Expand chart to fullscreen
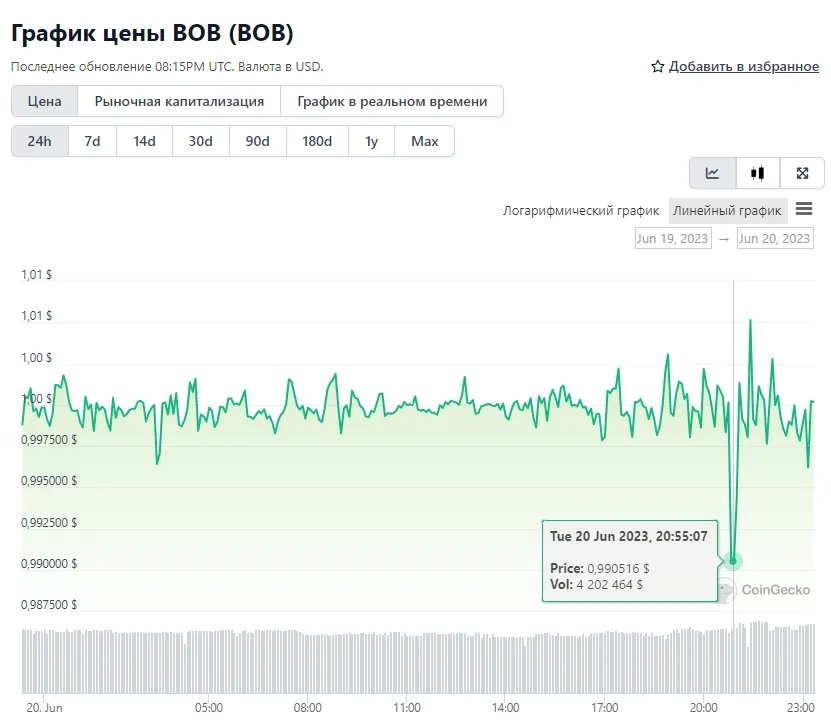 802,172
